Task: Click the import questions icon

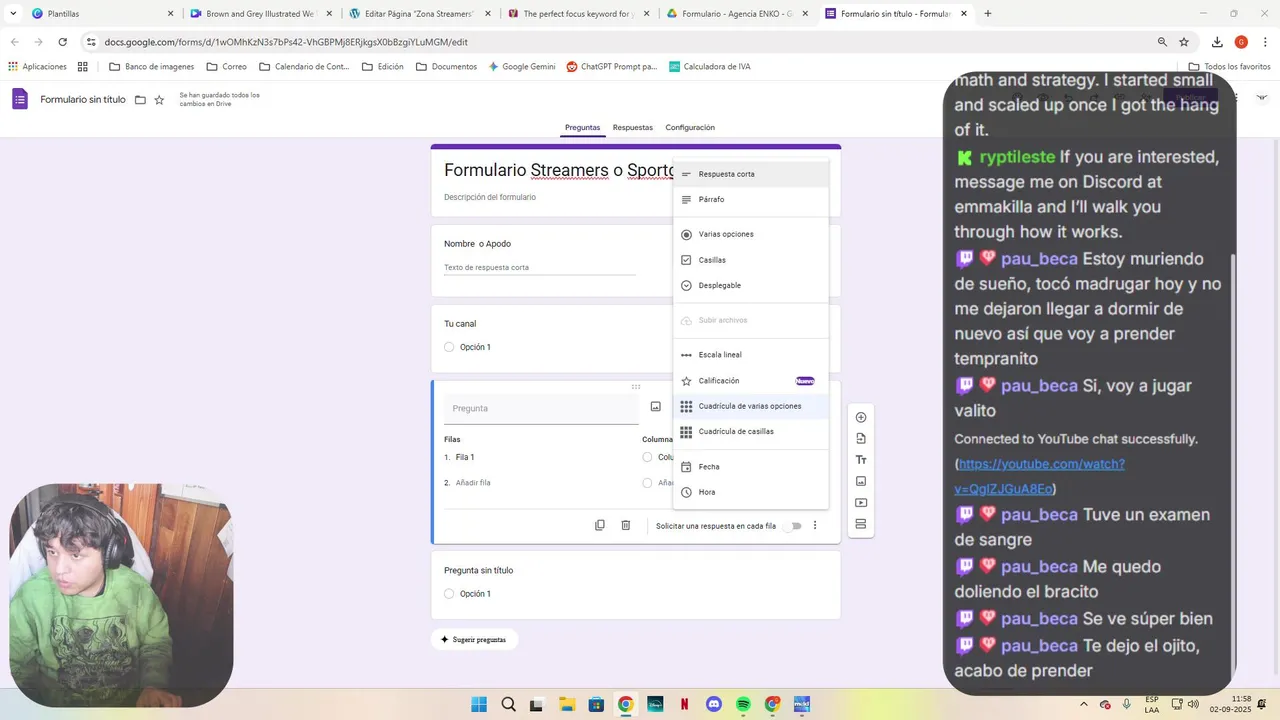Action: (x=861, y=439)
